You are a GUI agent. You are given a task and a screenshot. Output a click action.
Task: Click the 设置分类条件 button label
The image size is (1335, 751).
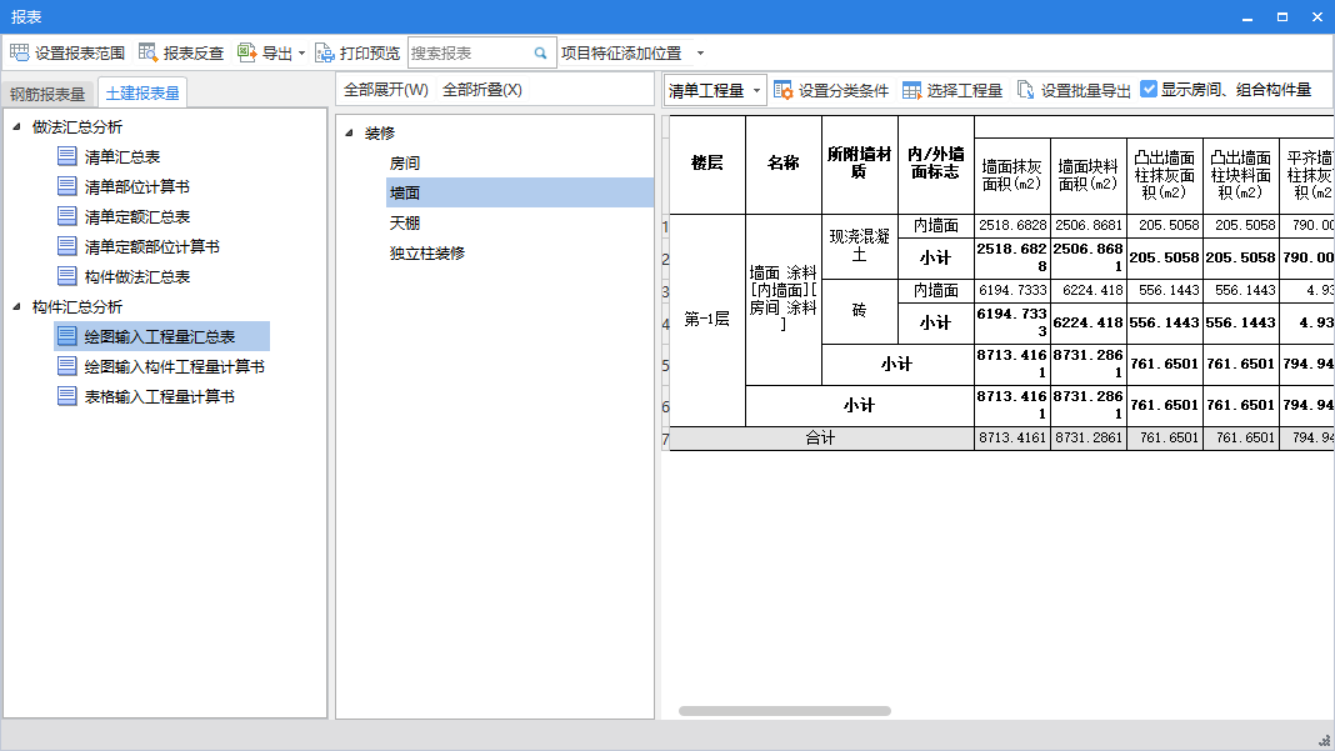(844, 91)
